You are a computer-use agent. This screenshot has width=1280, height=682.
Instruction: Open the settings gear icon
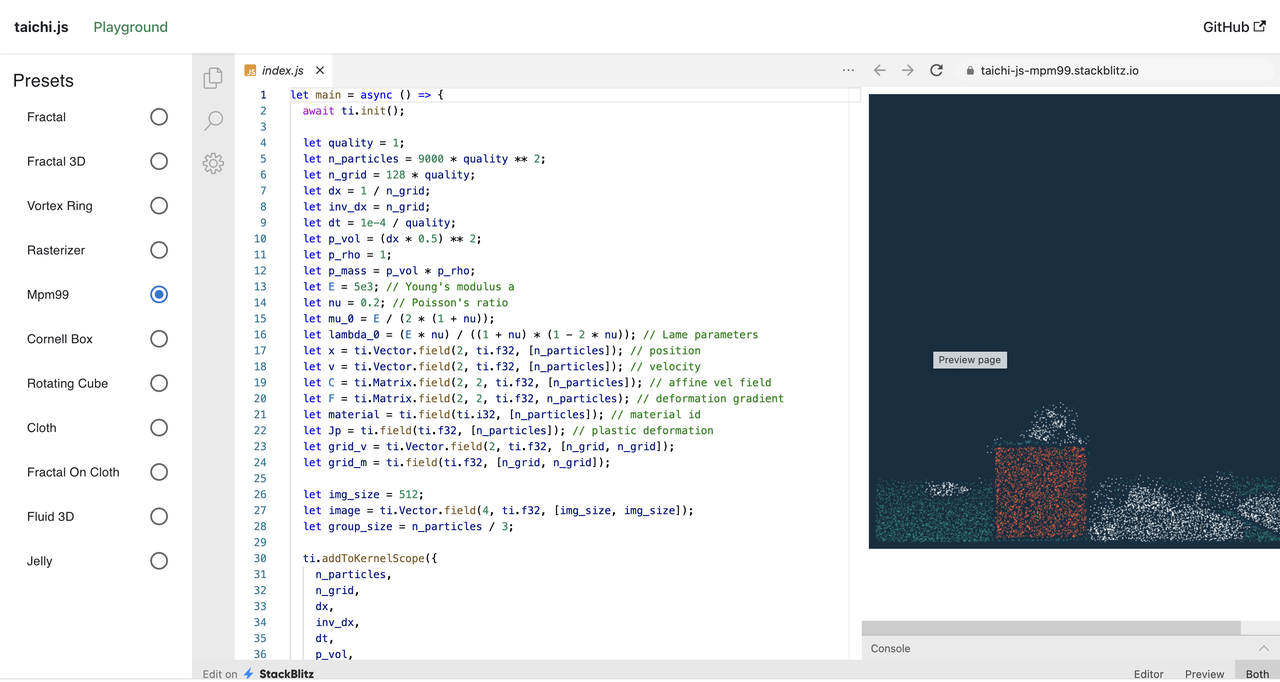point(213,163)
